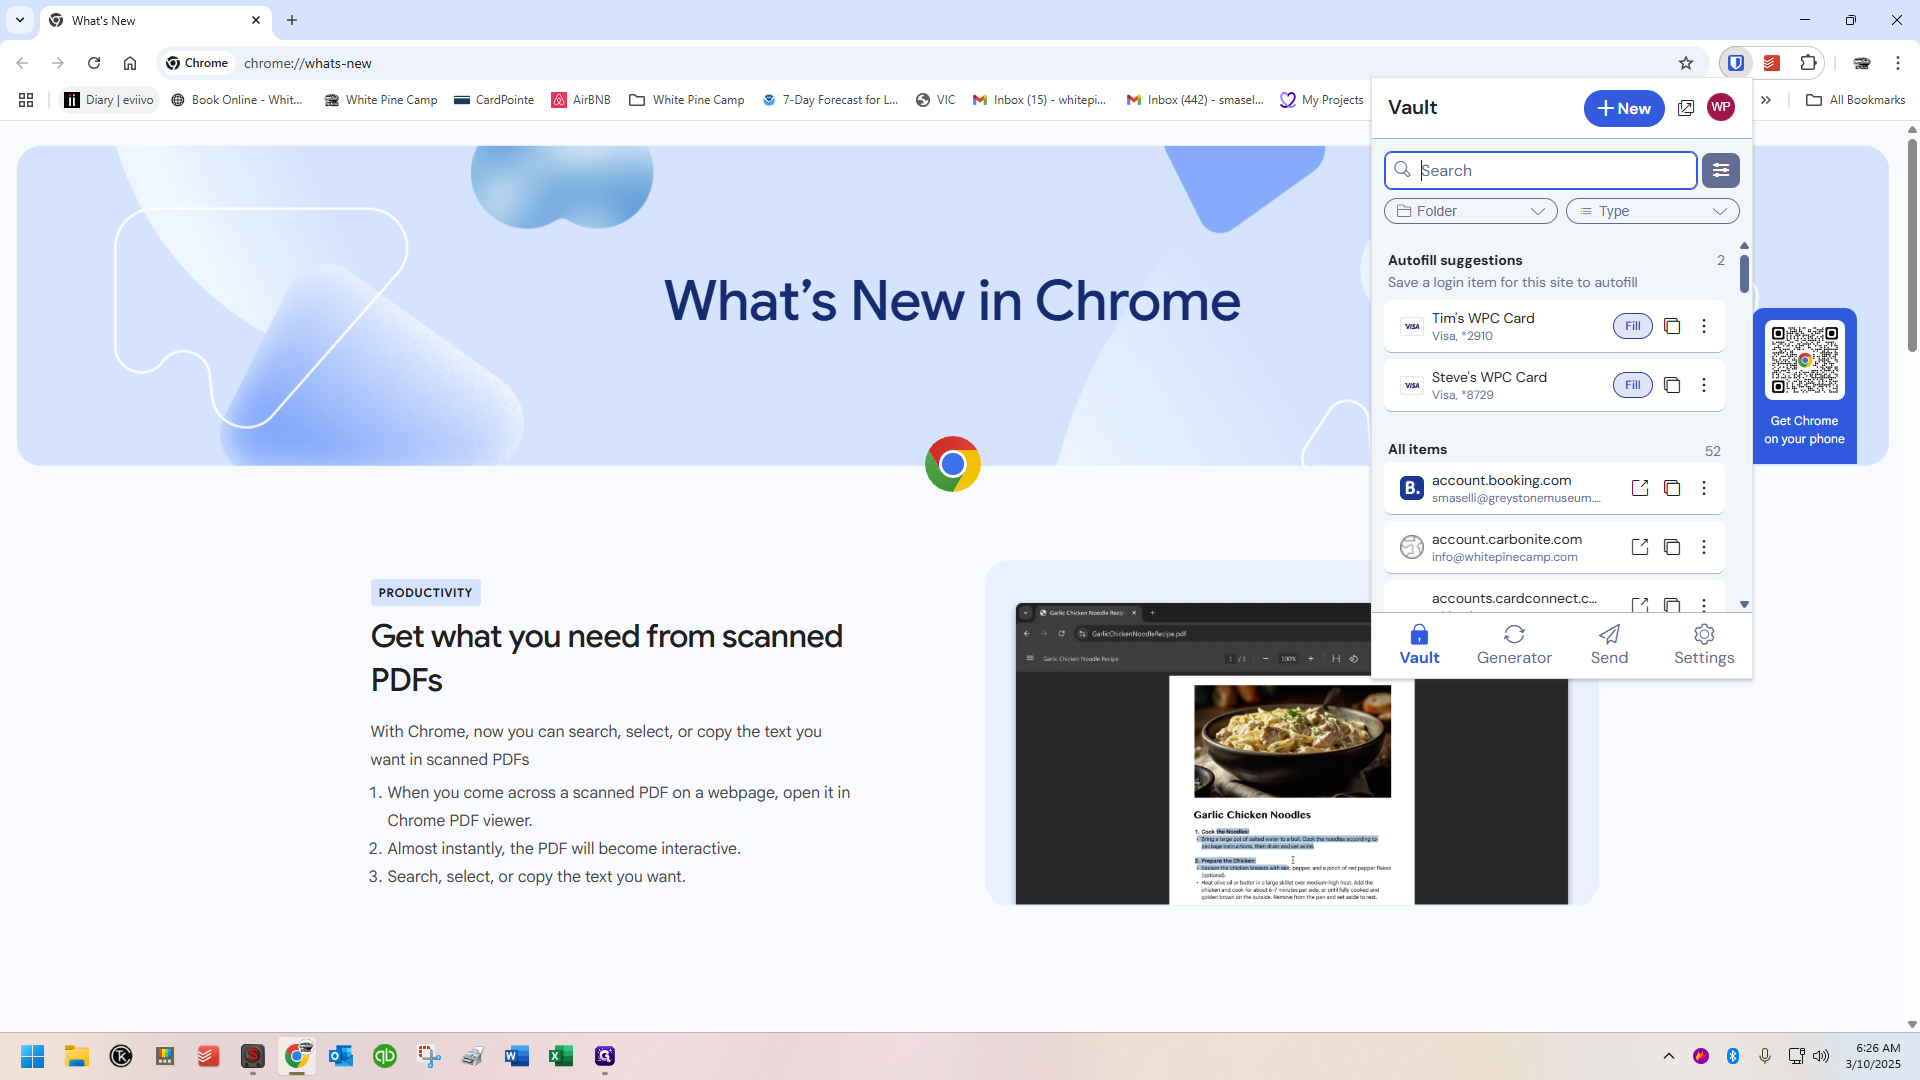The height and width of the screenshot is (1080, 1920).
Task: Open the Diary eviivo bookmark
Action: (x=109, y=100)
